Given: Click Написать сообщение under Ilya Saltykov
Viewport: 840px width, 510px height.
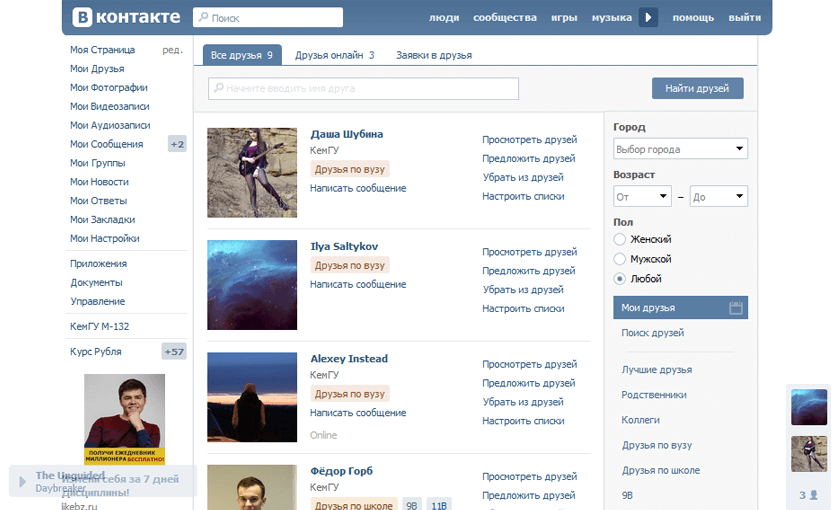Looking at the screenshot, I should [358, 284].
